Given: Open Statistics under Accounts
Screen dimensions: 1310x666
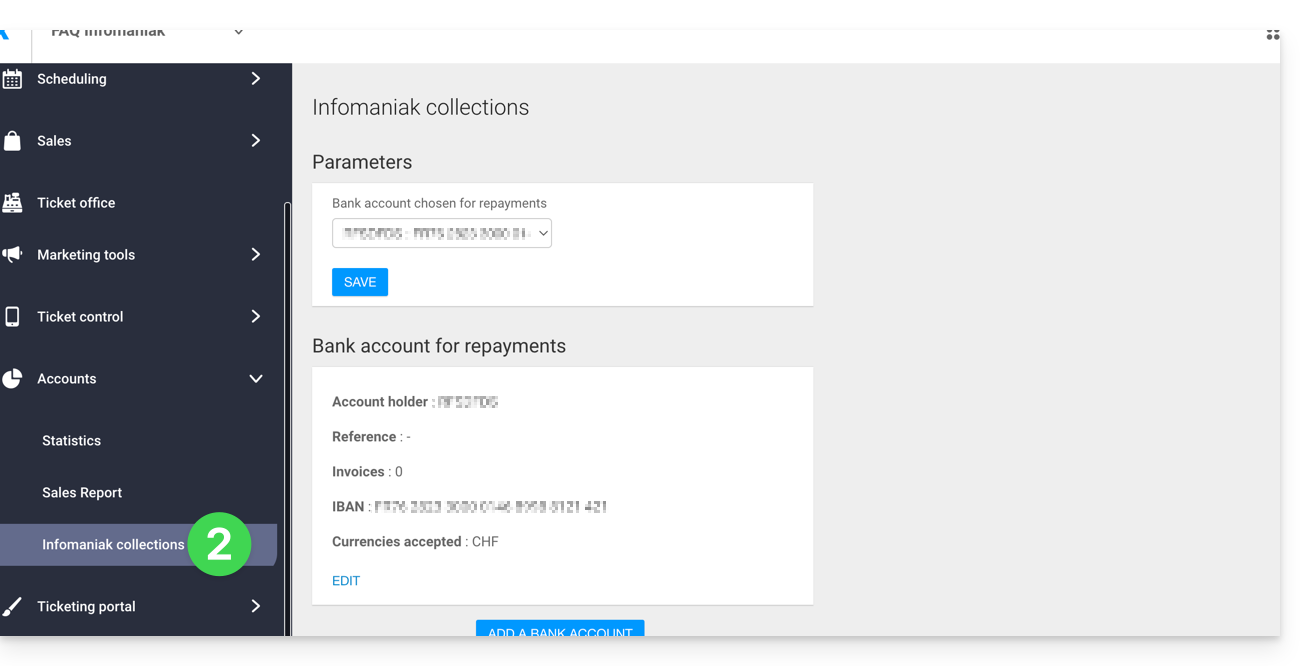Looking at the screenshot, I should point(71,441).
